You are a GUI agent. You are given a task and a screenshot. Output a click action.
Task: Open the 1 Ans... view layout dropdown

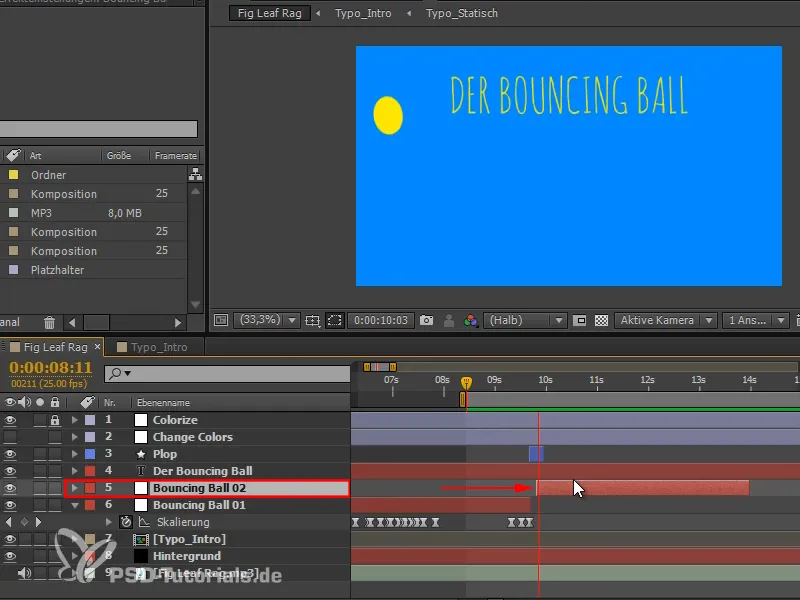click(x=756, y=320)
